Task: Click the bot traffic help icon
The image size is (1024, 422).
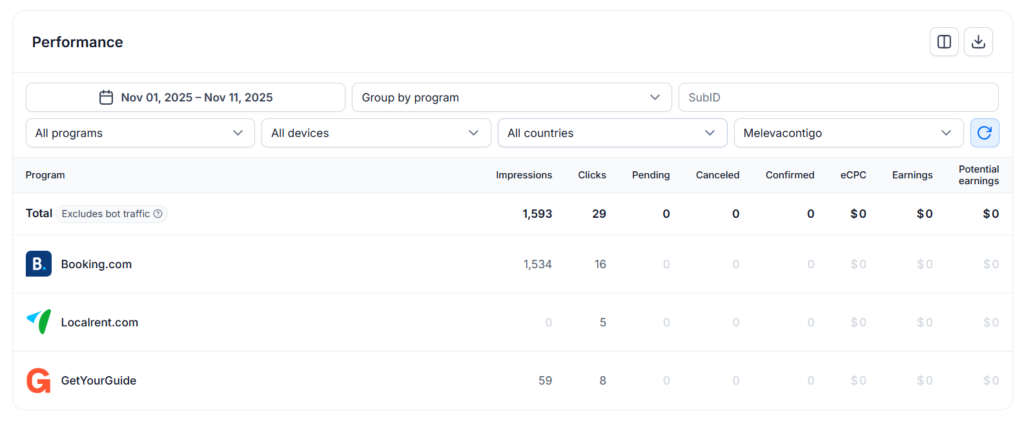Action: pos(158,214)
